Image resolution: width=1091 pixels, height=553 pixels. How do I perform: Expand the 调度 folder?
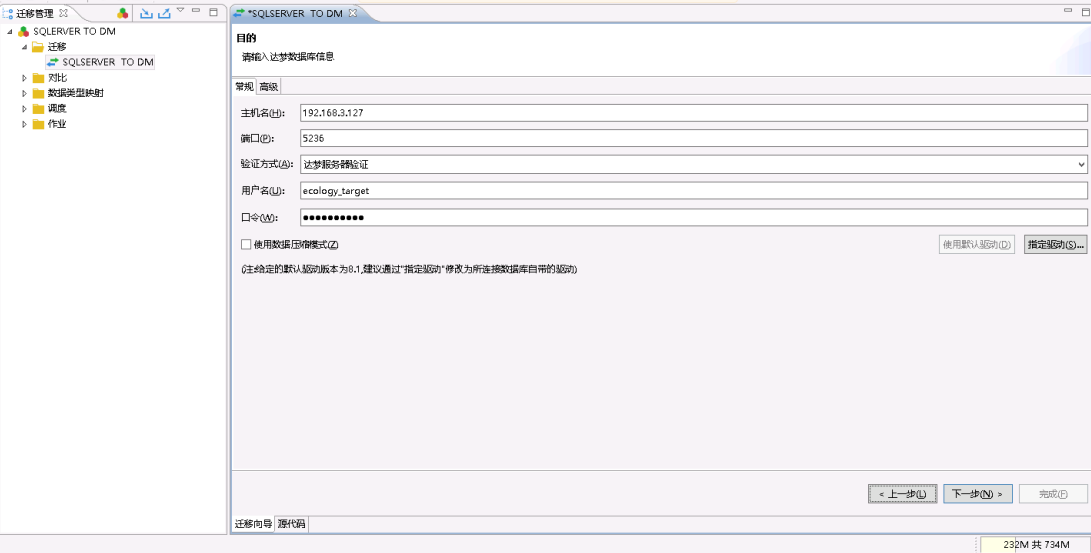pyautogui.click(x=24, y=109)
